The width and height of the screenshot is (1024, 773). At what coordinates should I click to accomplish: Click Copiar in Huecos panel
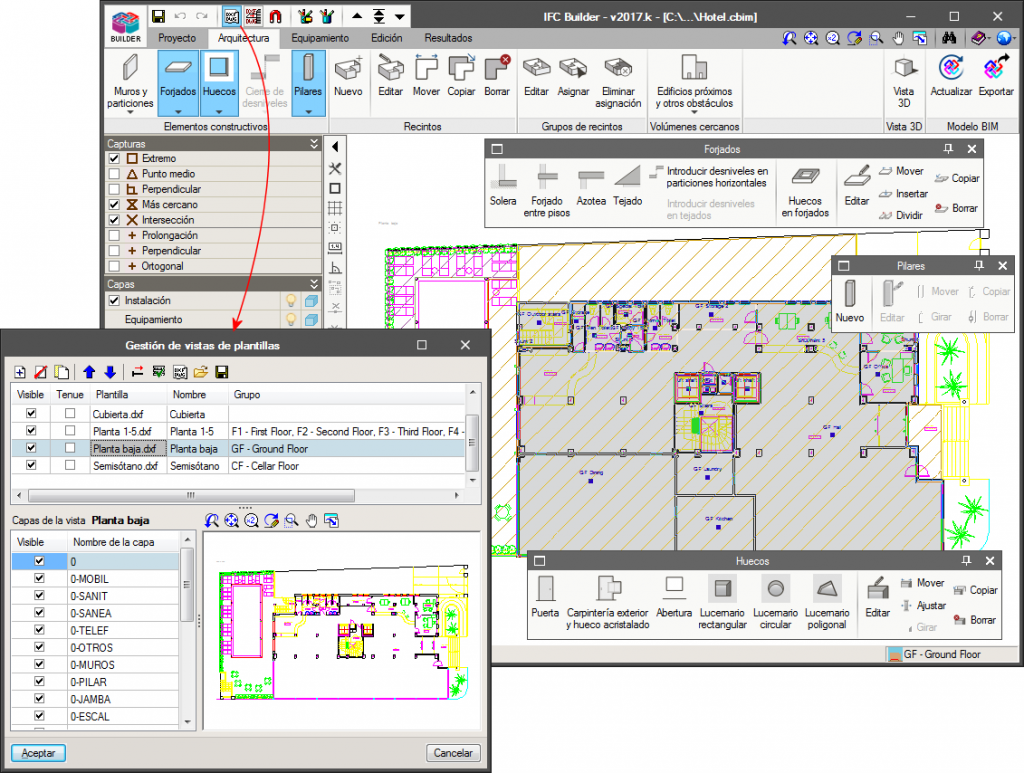point(976,590)
